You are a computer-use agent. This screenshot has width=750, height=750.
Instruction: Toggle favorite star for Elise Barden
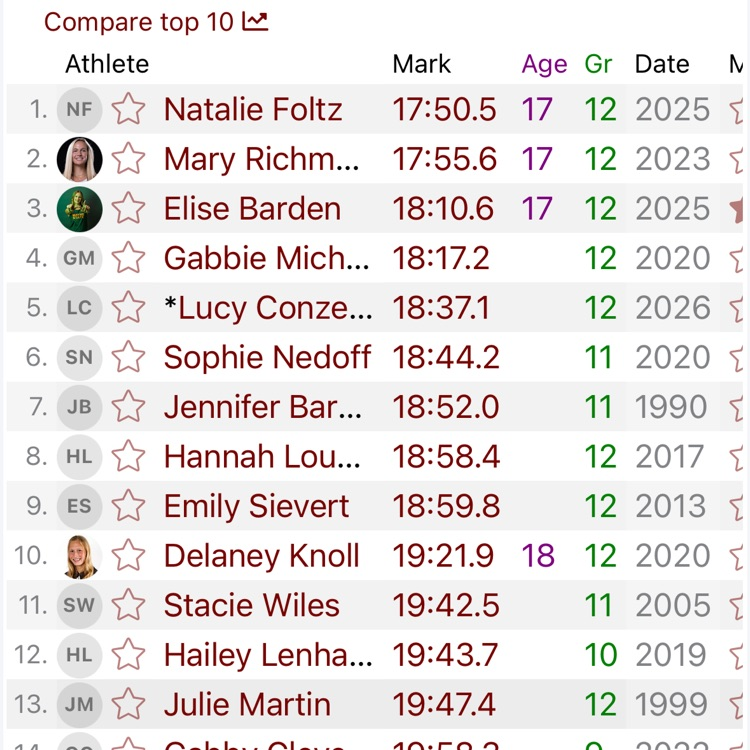(x=128, y=209)
